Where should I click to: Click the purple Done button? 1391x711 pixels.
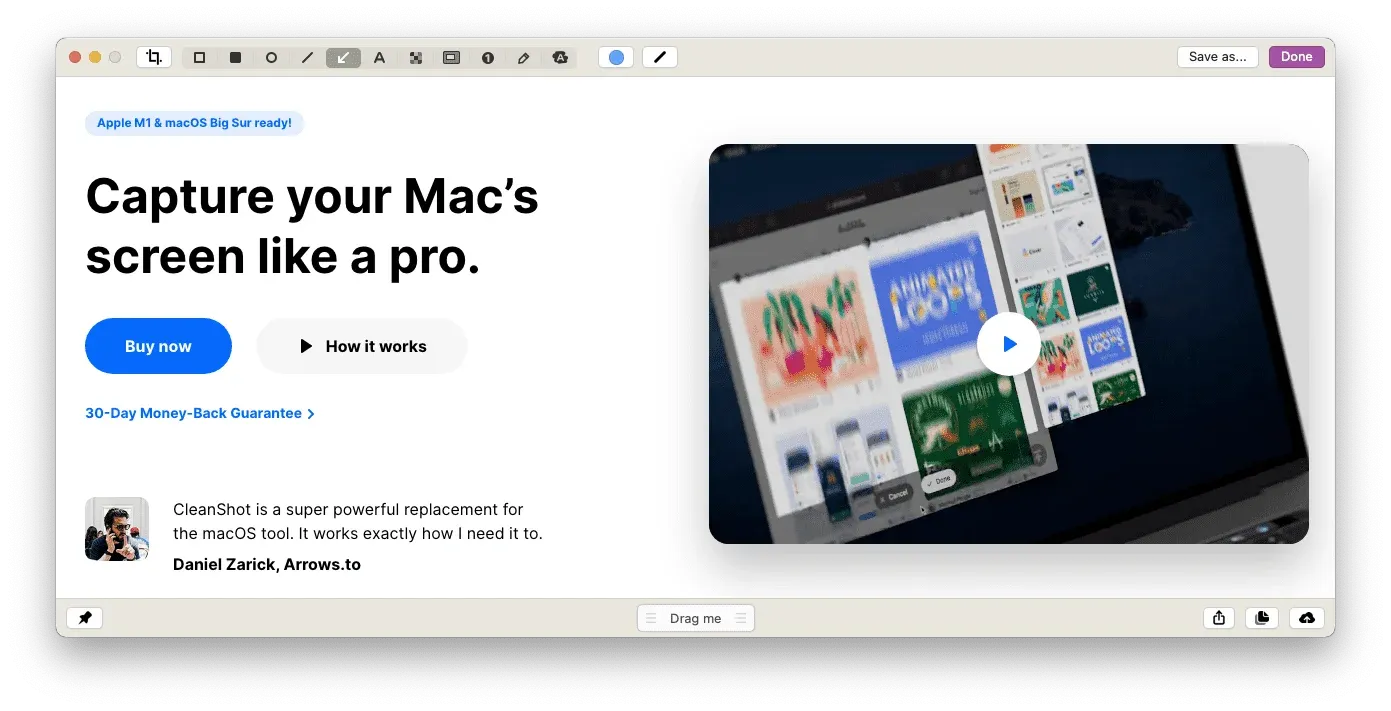(x=1296, y=57)
